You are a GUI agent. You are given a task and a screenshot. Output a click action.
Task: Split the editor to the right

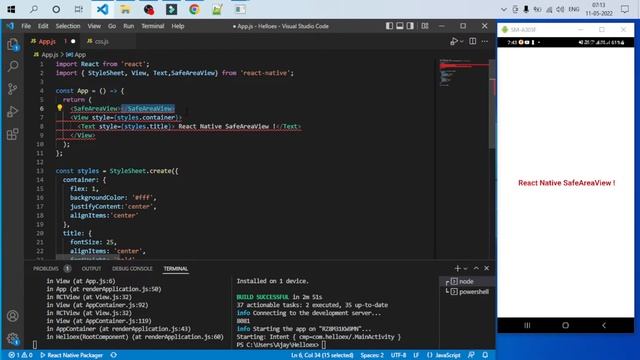[473, 41]
